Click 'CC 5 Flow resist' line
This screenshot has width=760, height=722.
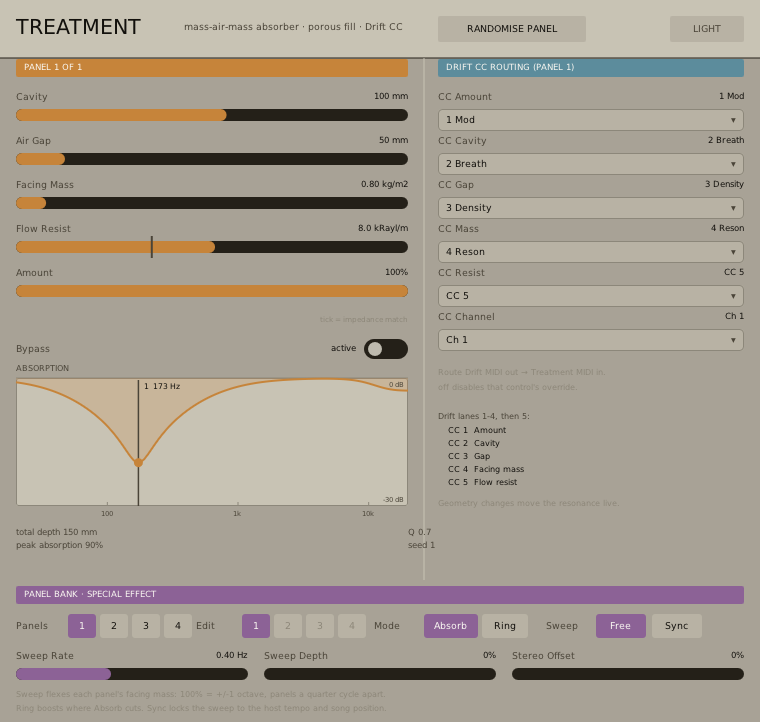[483, 482]
